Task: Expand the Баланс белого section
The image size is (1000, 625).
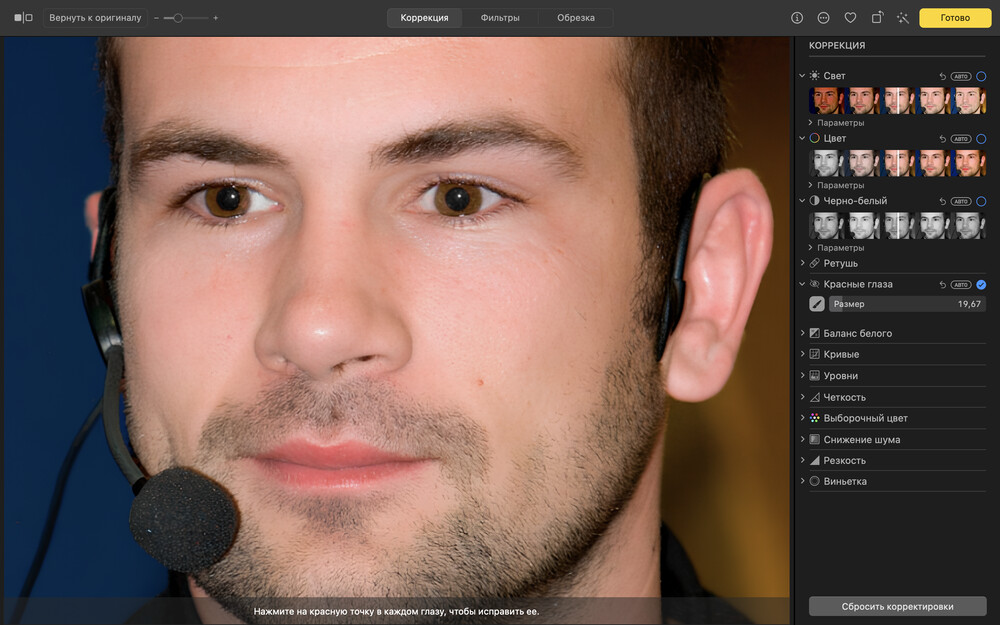Action: pyautogui.click(x=857, y=333)
